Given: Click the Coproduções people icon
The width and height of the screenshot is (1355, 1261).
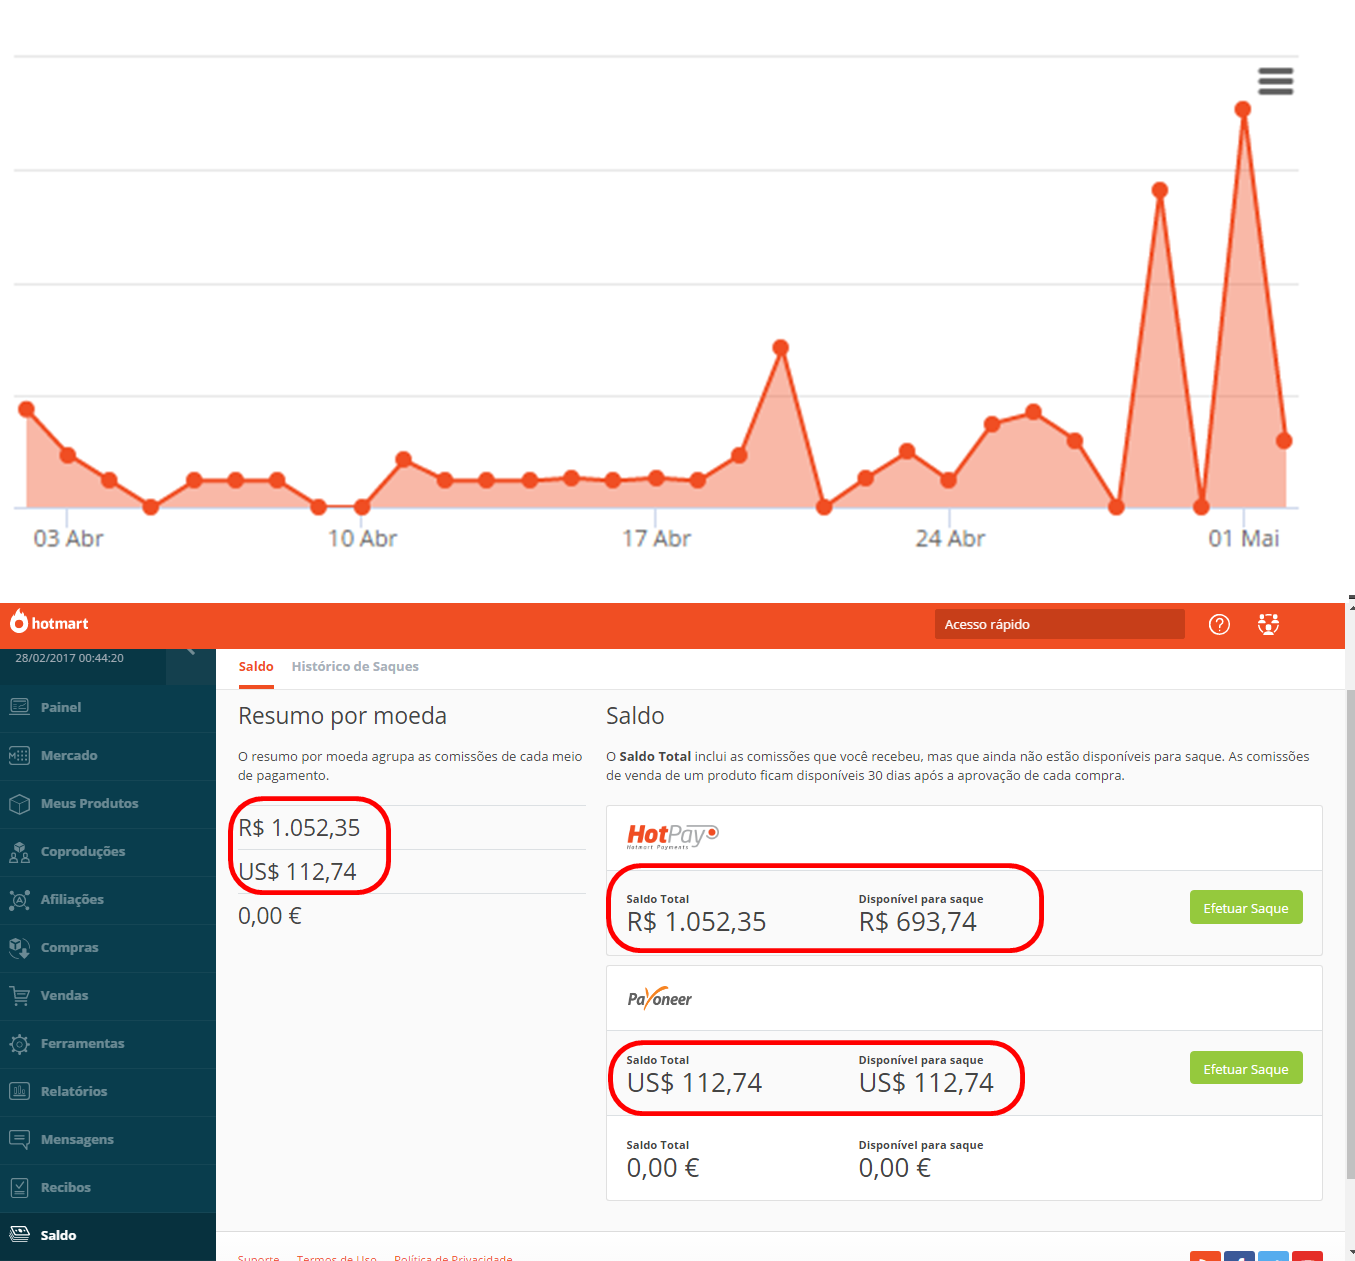Looking at the screenshot, I should [19, 852].
